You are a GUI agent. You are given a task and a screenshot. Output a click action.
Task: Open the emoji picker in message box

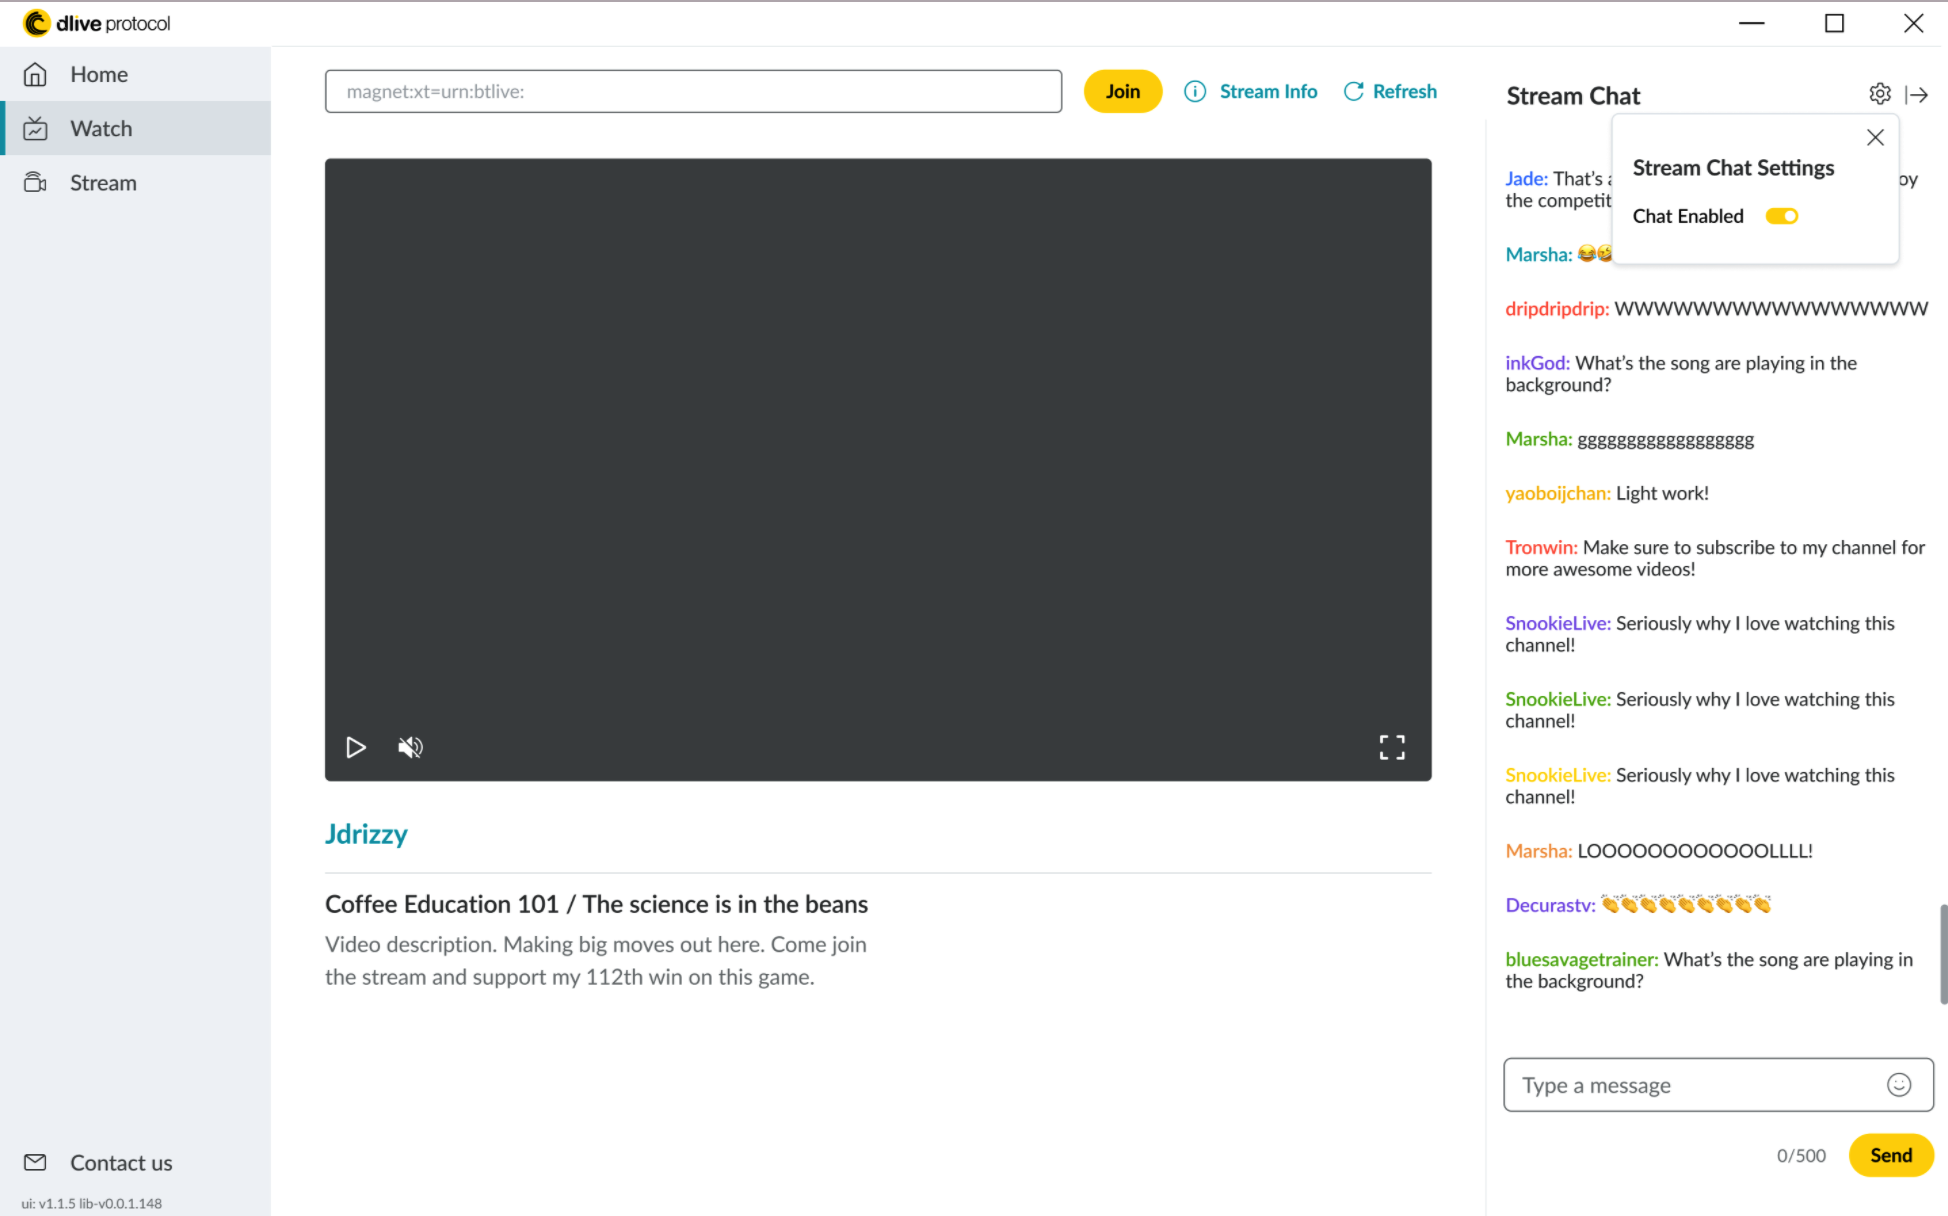point(1898,1085)
